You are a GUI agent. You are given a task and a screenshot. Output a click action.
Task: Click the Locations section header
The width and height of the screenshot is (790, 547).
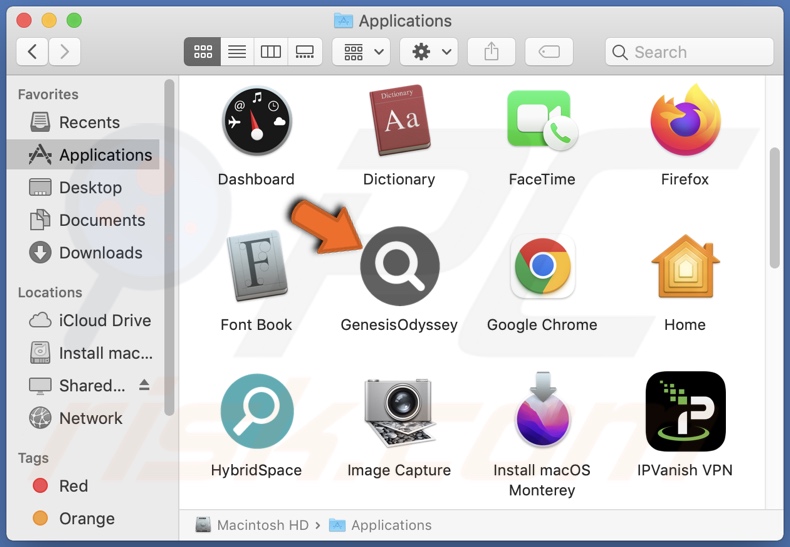click(x=50, y=293)
